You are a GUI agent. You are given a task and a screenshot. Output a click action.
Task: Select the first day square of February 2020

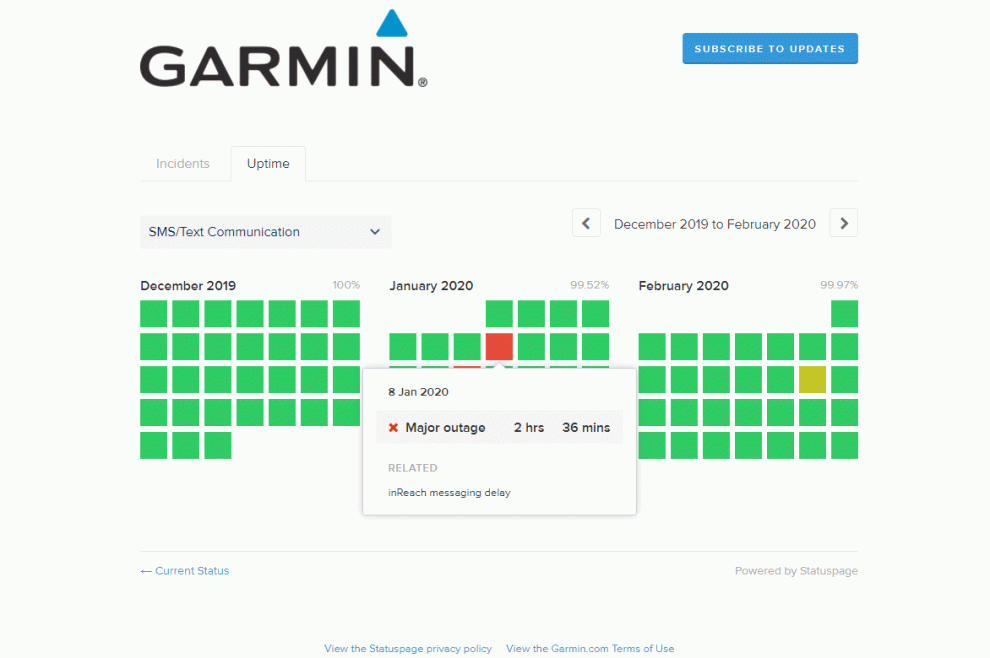pos(844,314)
